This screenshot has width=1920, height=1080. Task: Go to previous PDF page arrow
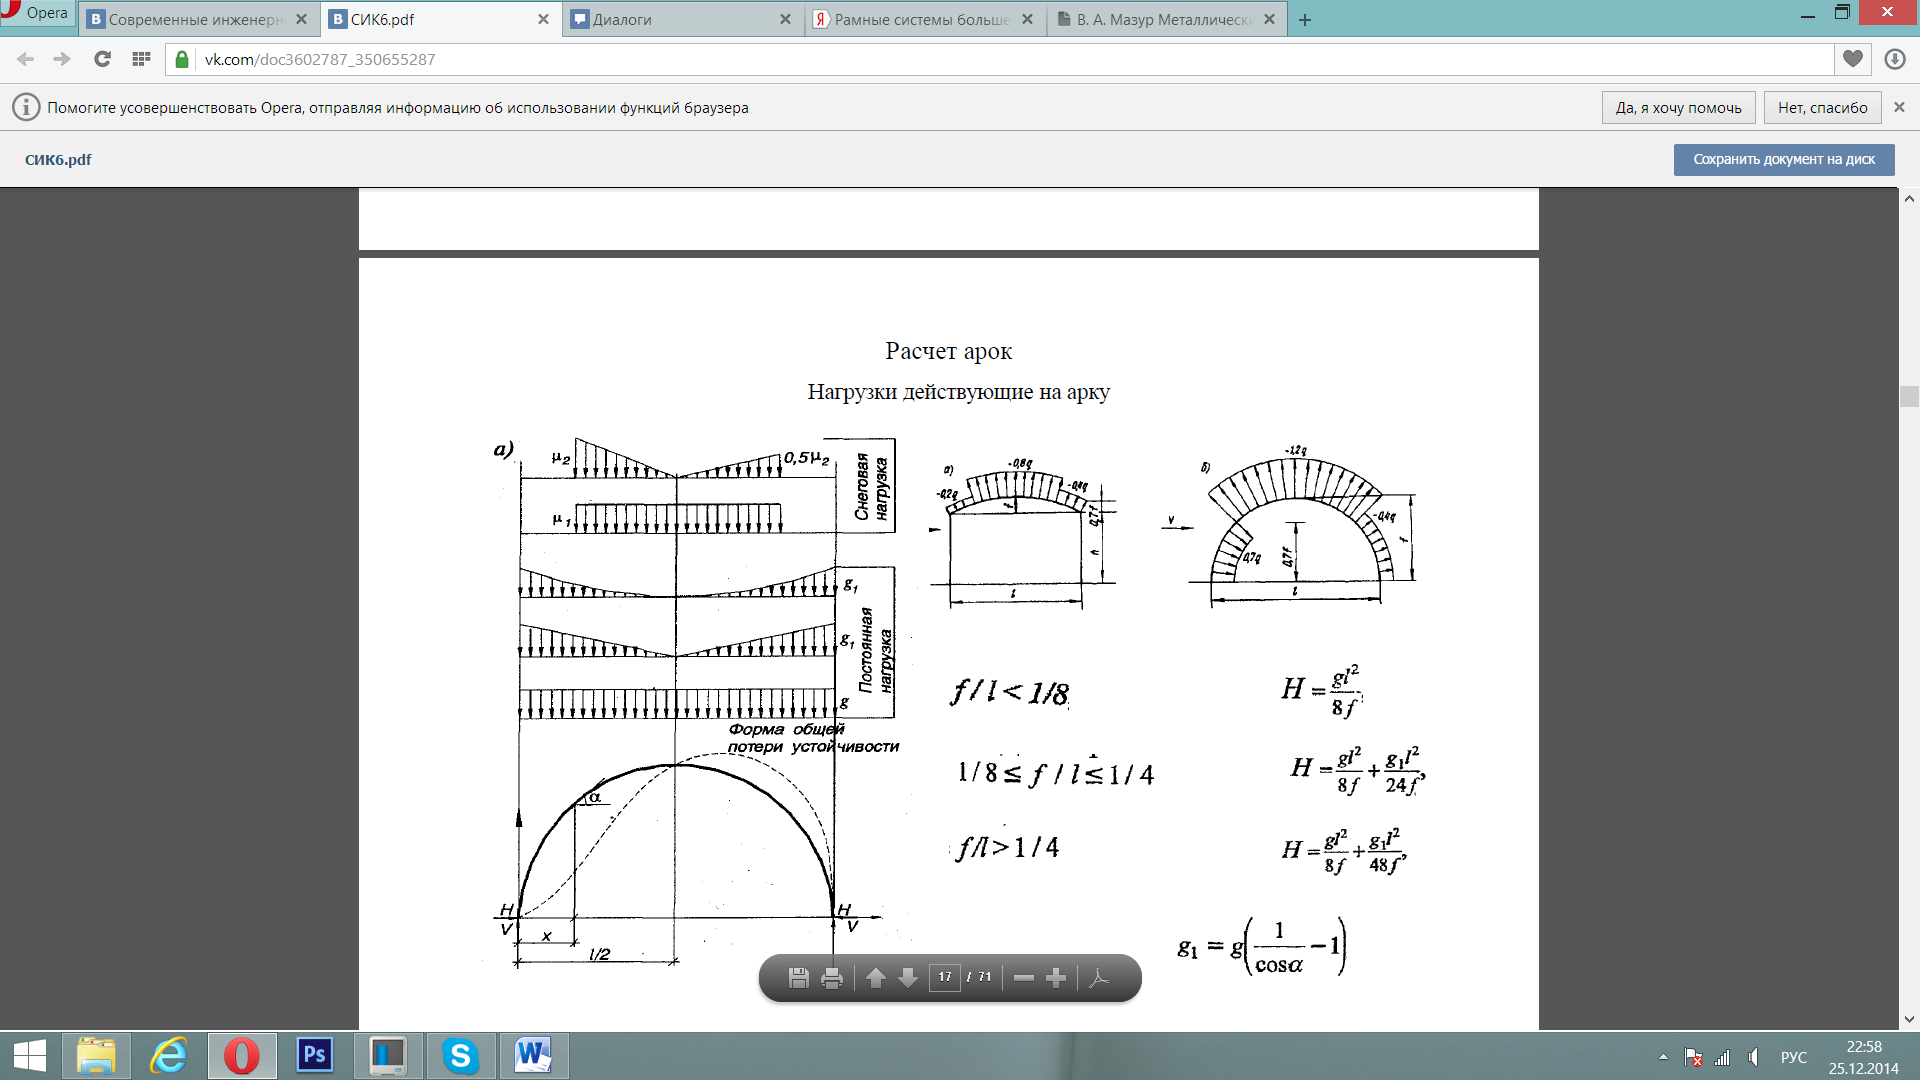pyautogui.click(x=876, y=977)
